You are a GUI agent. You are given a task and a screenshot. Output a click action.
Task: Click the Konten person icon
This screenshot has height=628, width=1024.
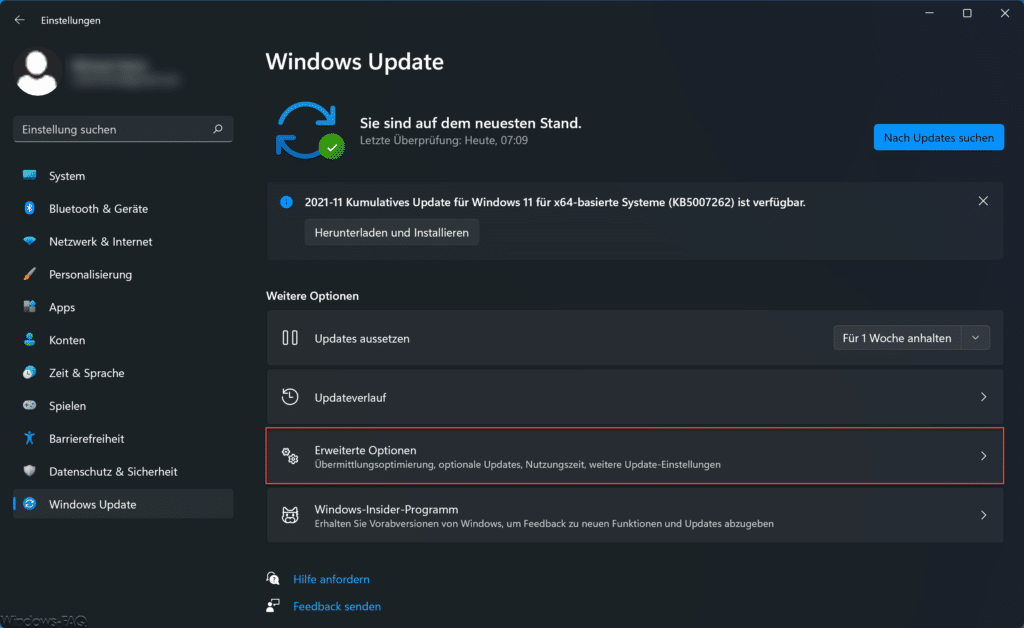click(29, 339)
